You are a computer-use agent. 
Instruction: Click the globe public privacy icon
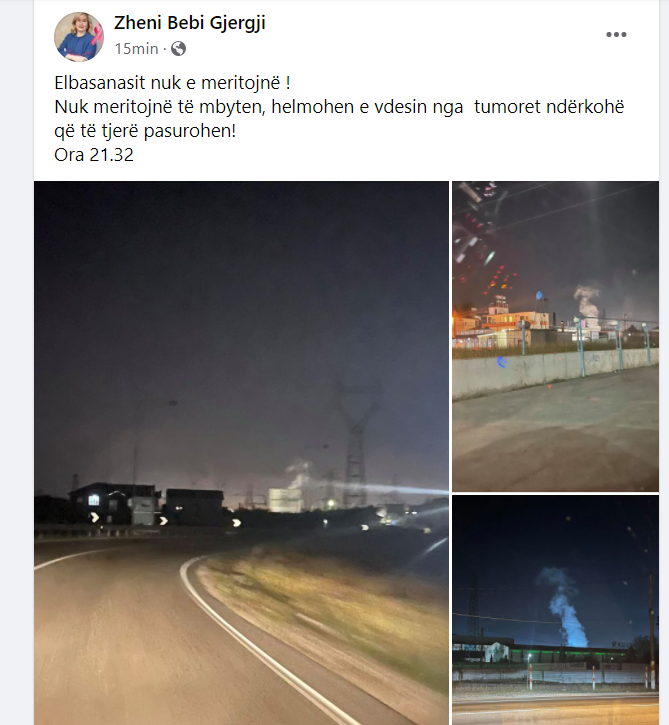pyautogui.click(x=178, y=49)
